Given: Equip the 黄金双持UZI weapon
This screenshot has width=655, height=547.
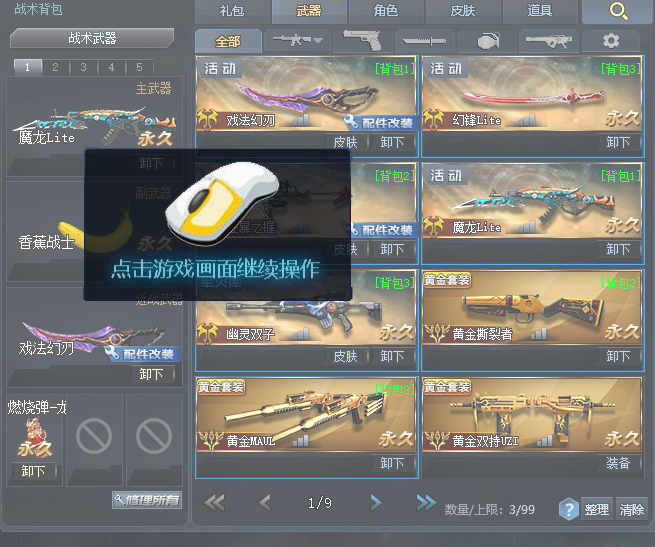Looking at the screenshot, I should [618, 463].
